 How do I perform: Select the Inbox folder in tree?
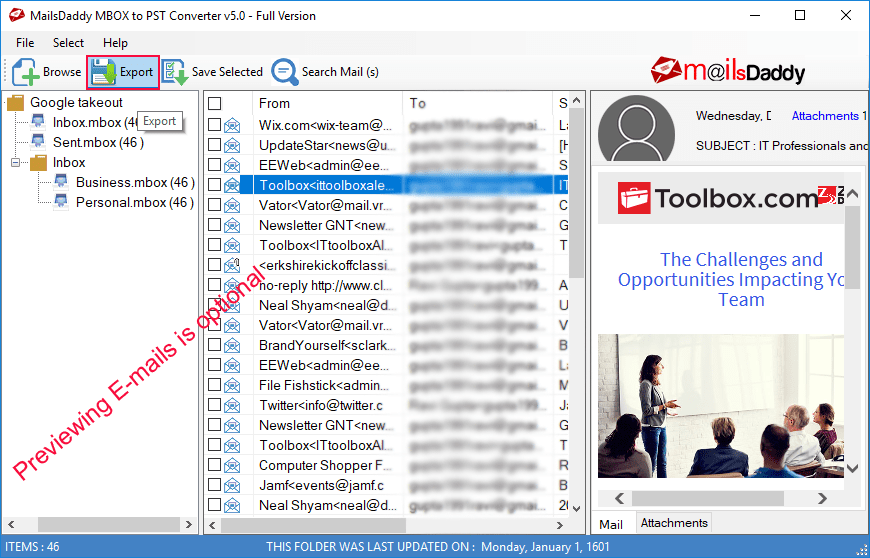(69, 163)
